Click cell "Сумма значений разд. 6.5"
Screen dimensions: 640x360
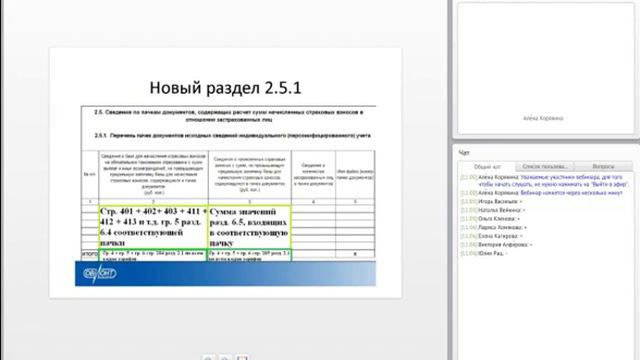[x=249, y=227]
